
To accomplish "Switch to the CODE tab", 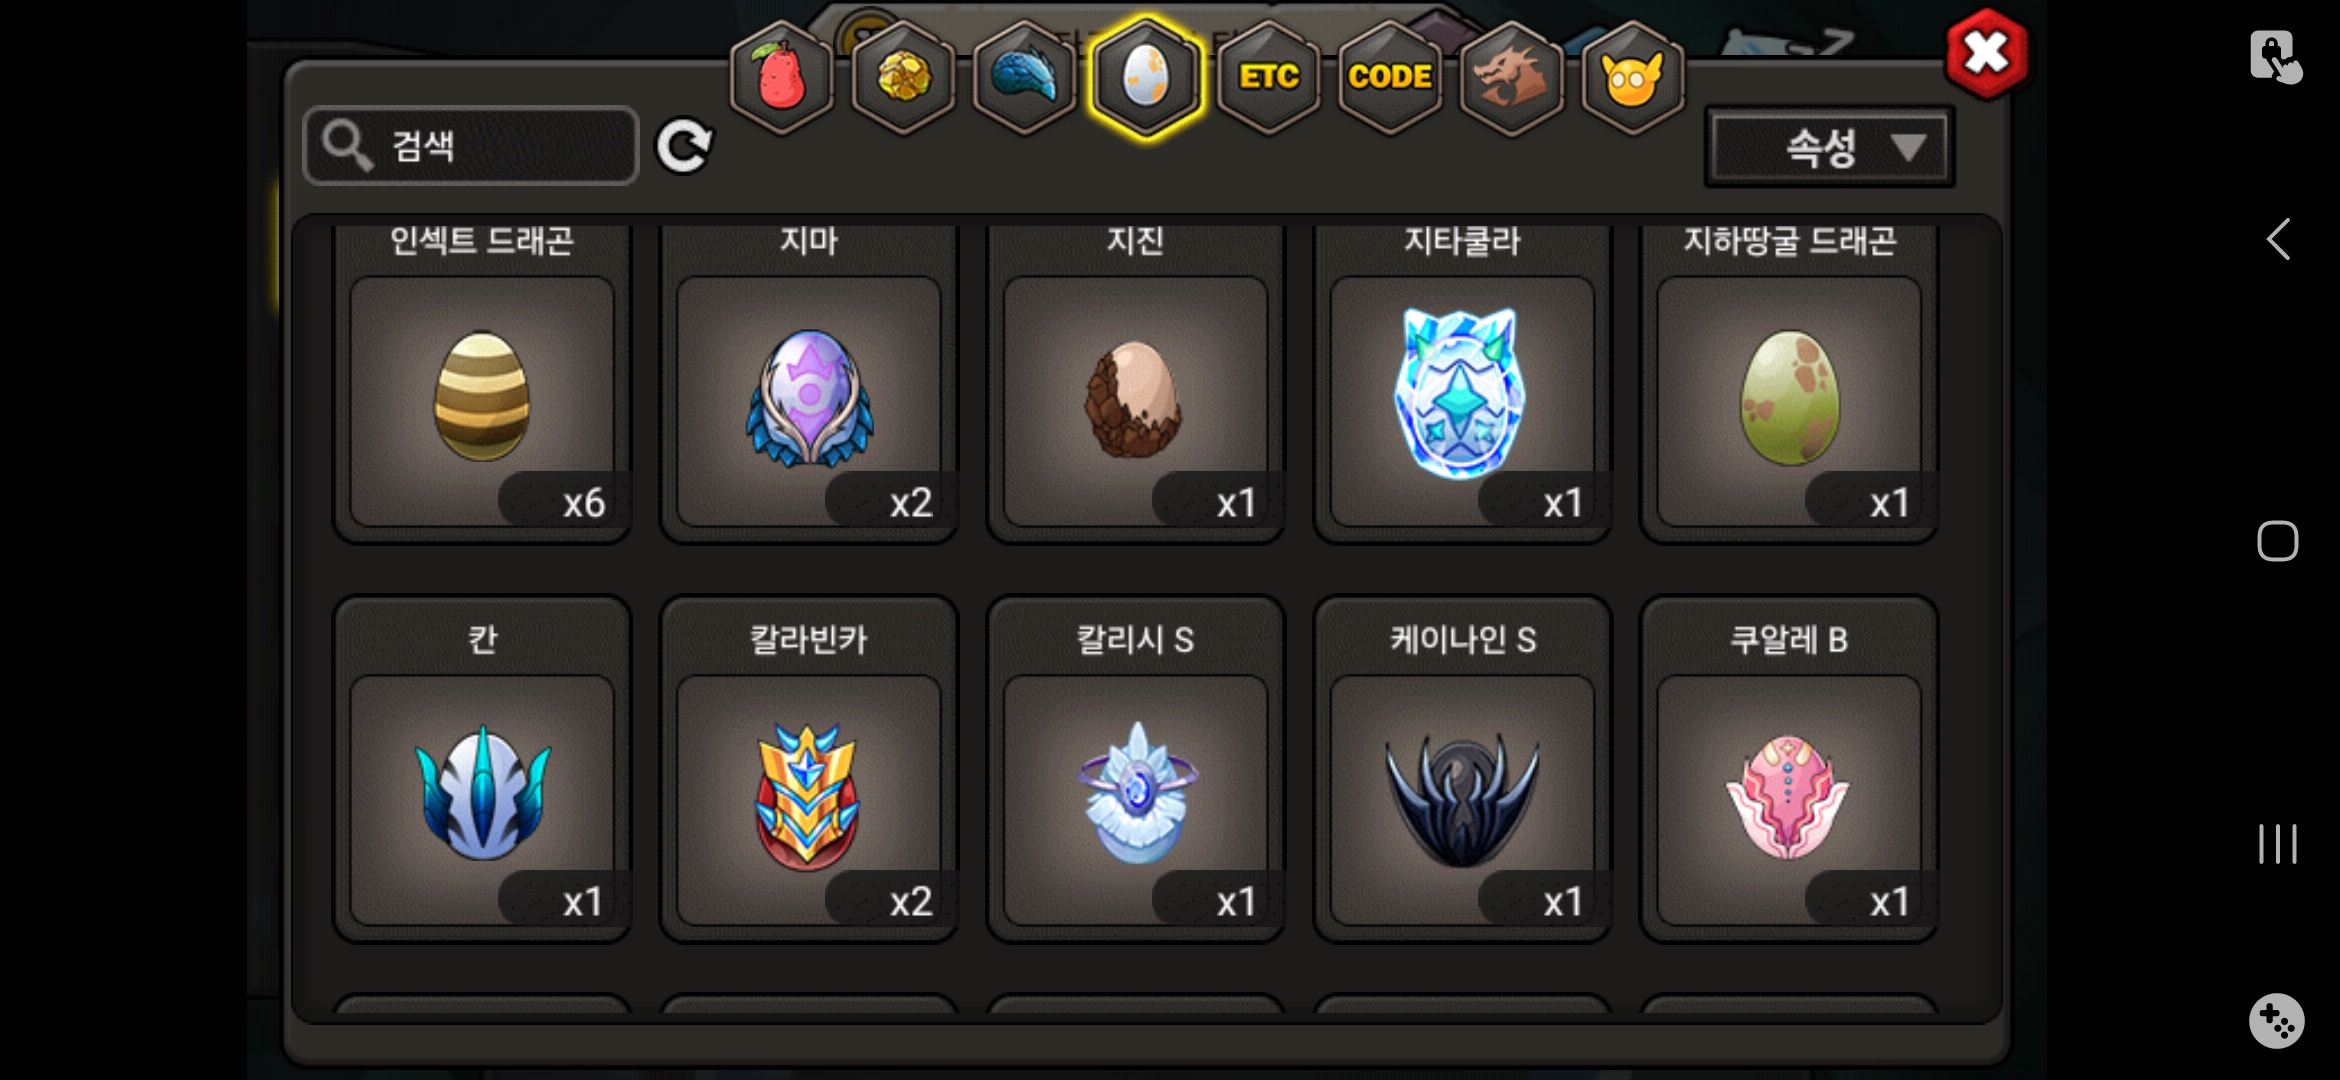I will 1390,77.
